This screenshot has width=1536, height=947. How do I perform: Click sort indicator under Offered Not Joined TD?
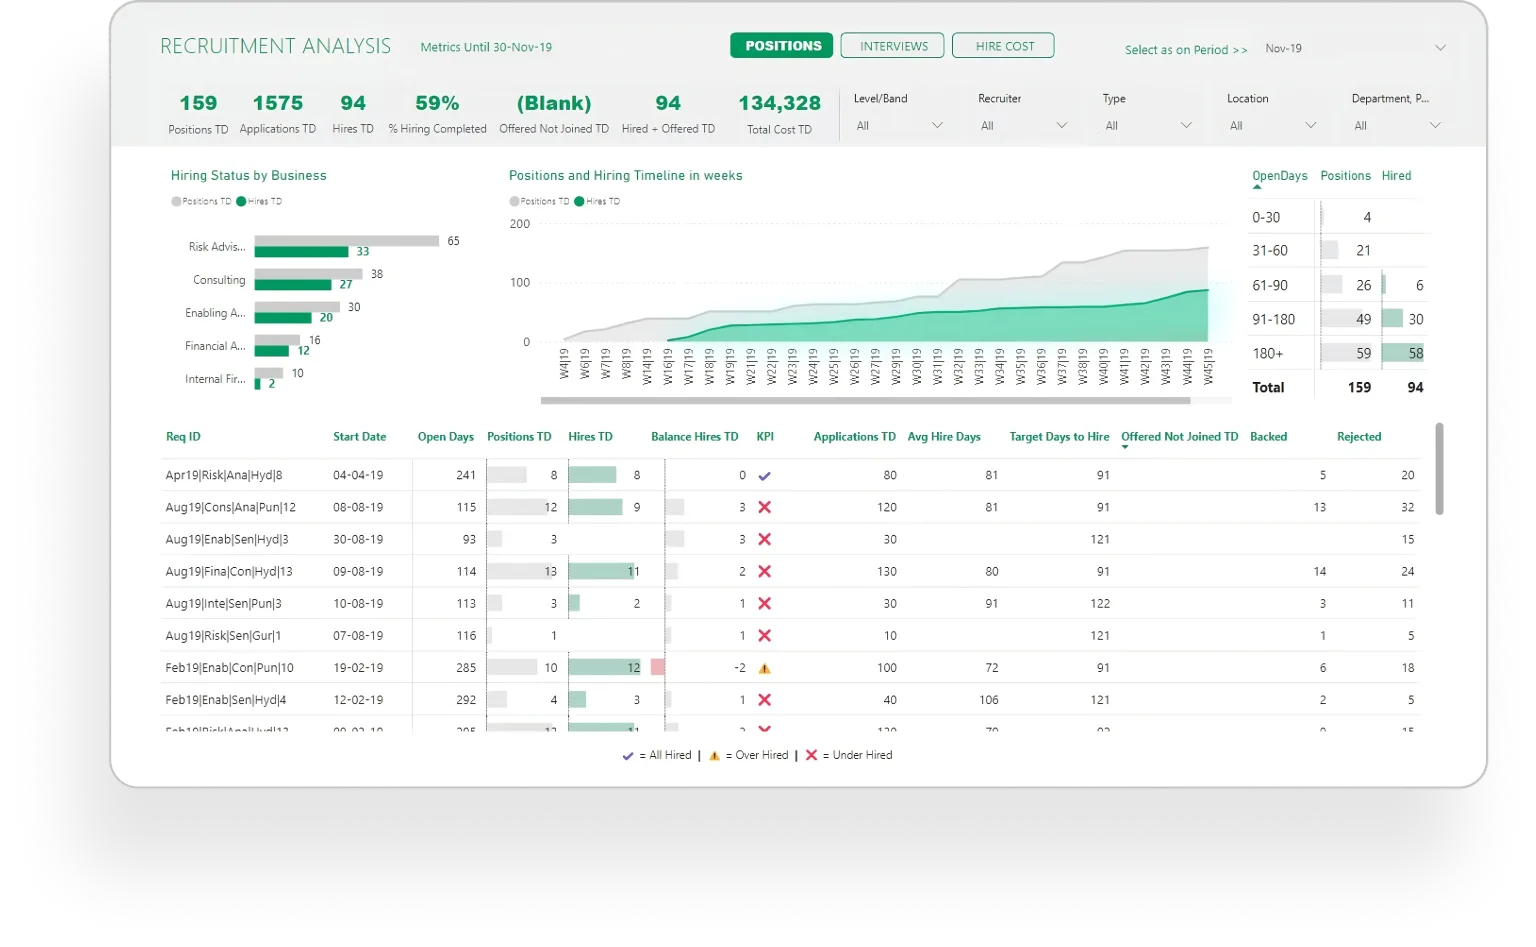click(1125, 448)
